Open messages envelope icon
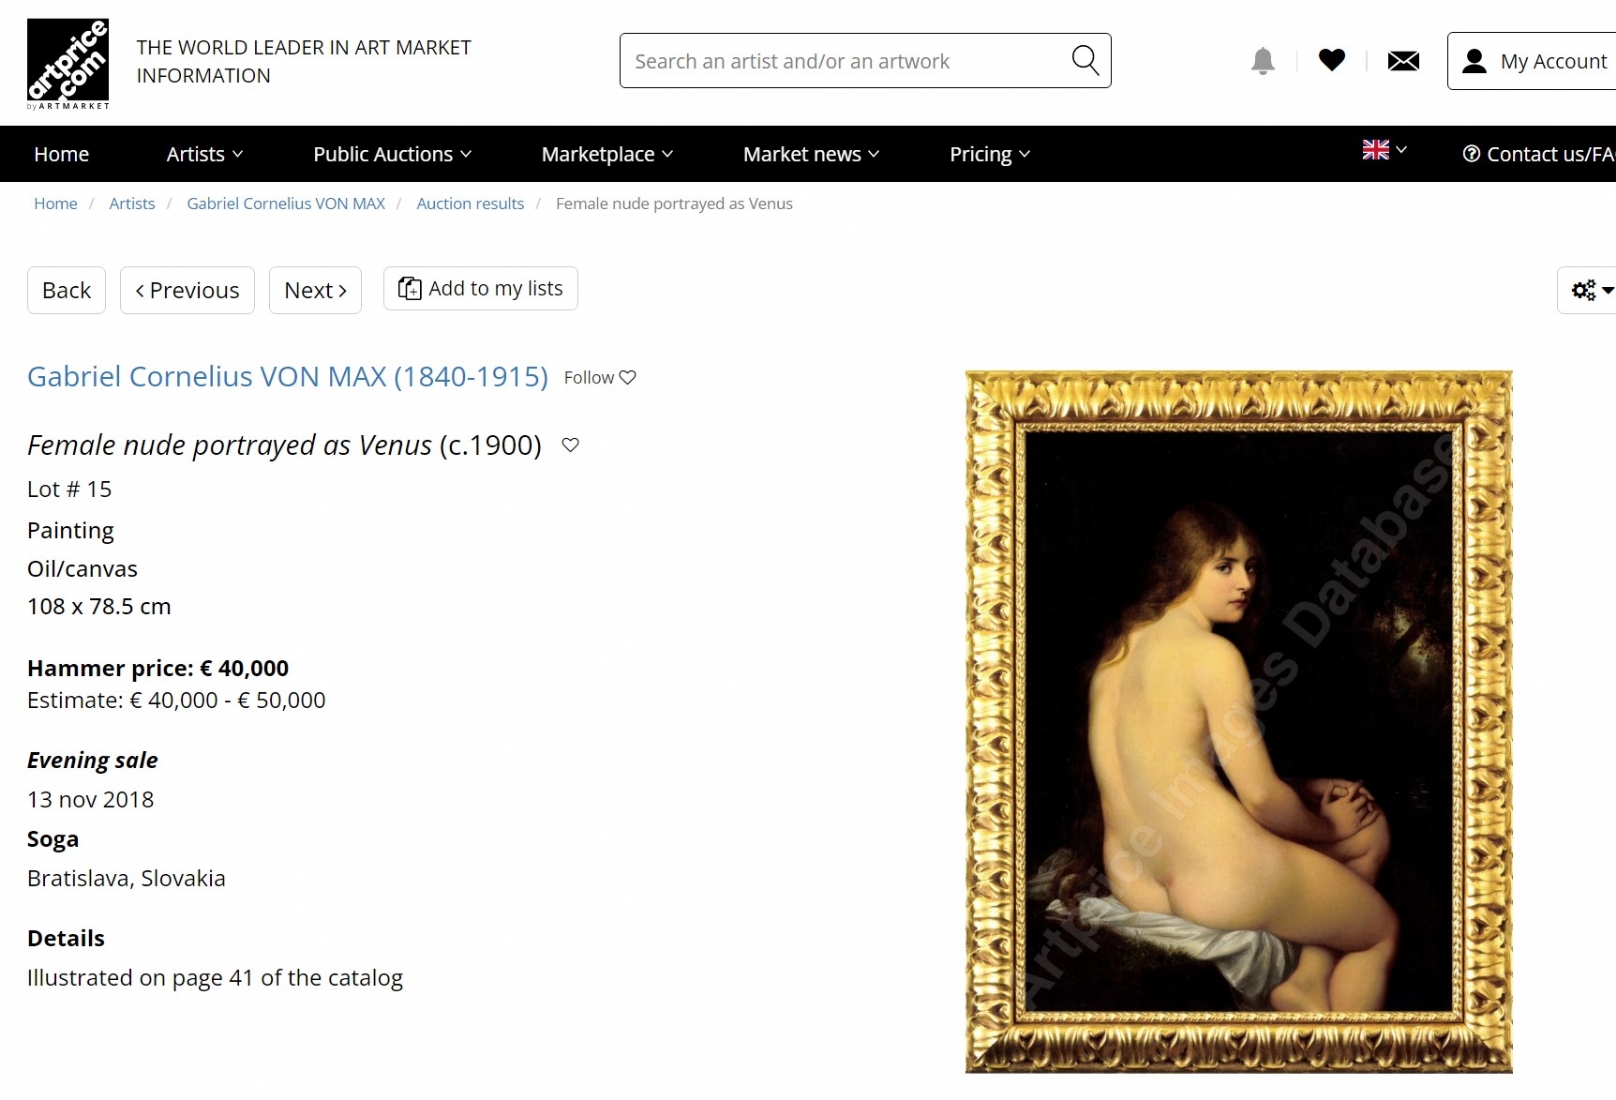Screen dimensions: 1616x1100 (1403, 61)
